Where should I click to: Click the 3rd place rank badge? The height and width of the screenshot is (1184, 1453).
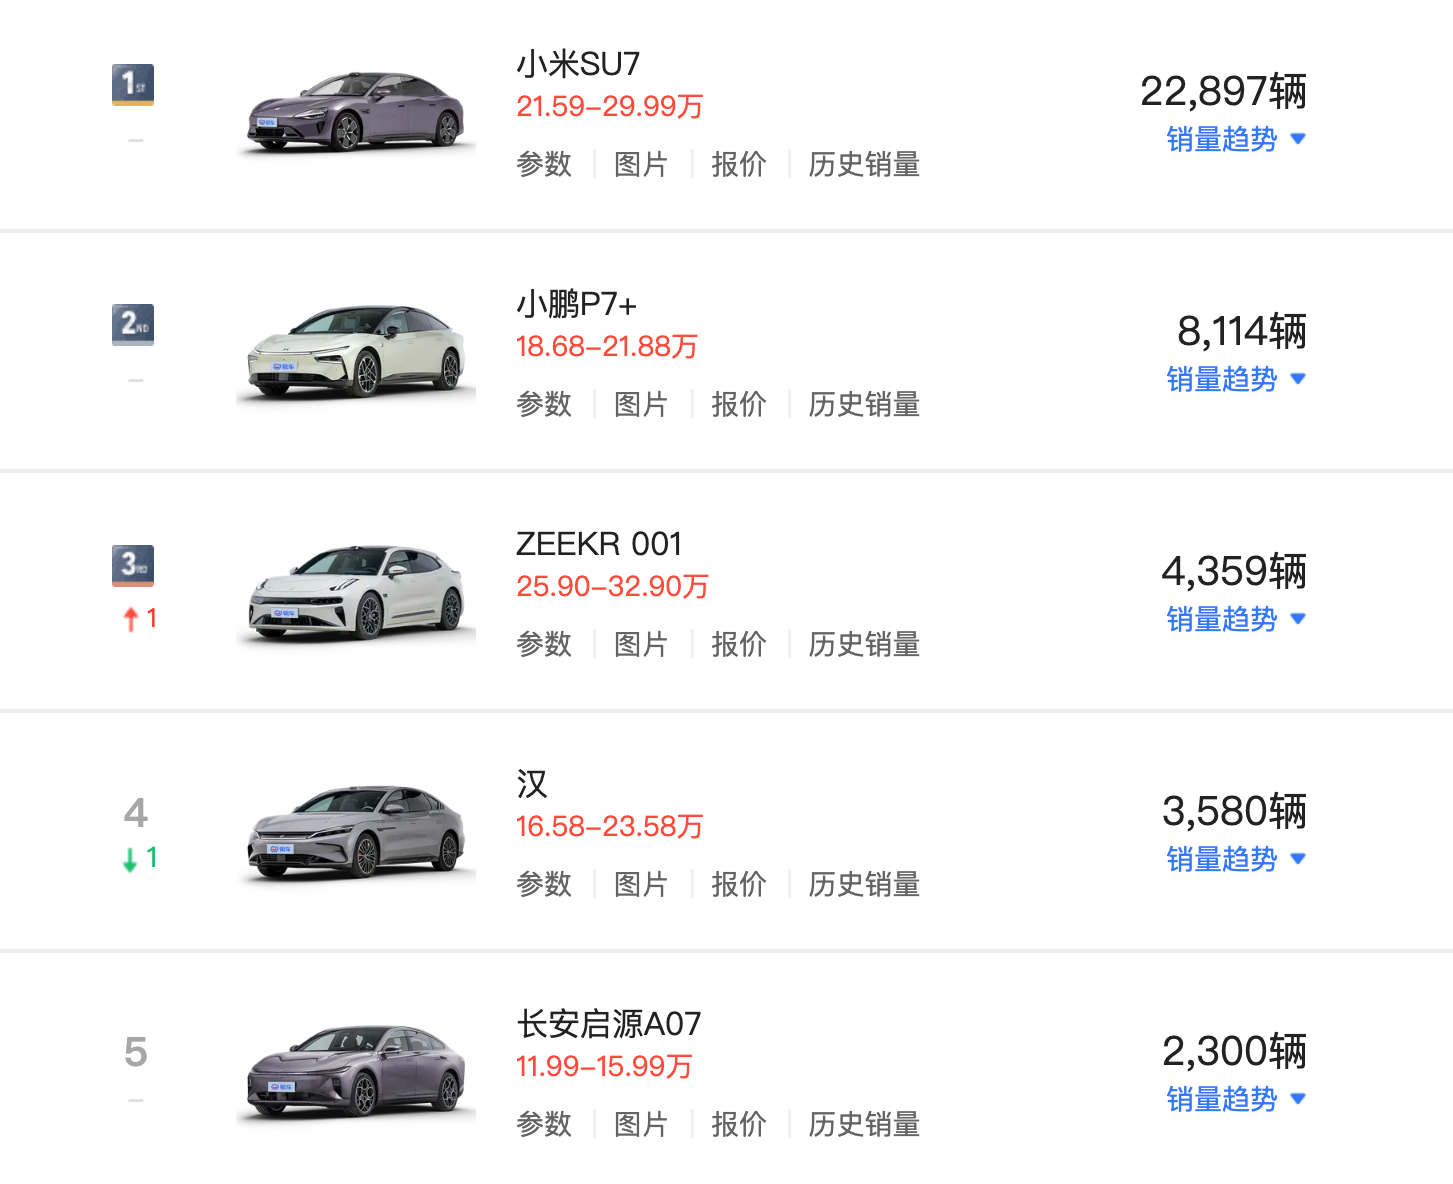(133, 565)
